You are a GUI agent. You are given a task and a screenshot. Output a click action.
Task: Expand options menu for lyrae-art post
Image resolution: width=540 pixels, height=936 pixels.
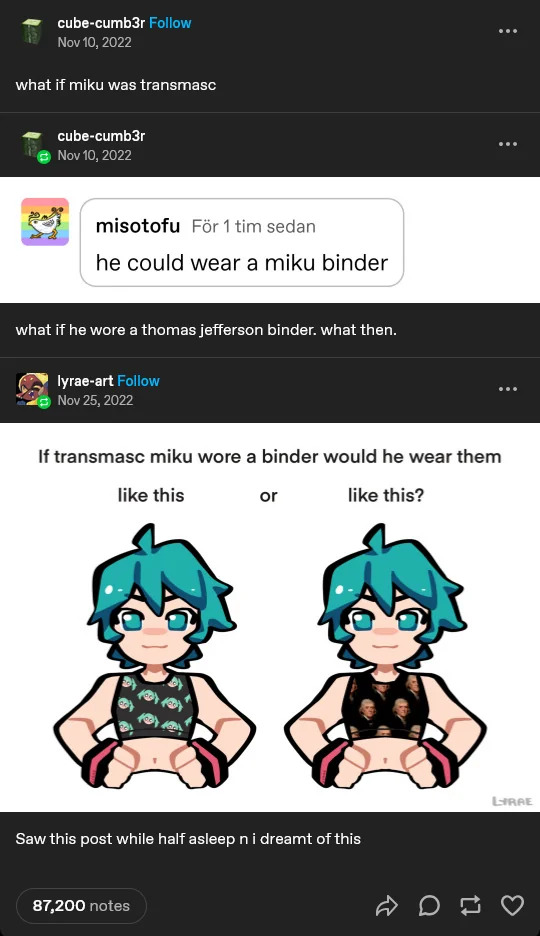[508, 389]
